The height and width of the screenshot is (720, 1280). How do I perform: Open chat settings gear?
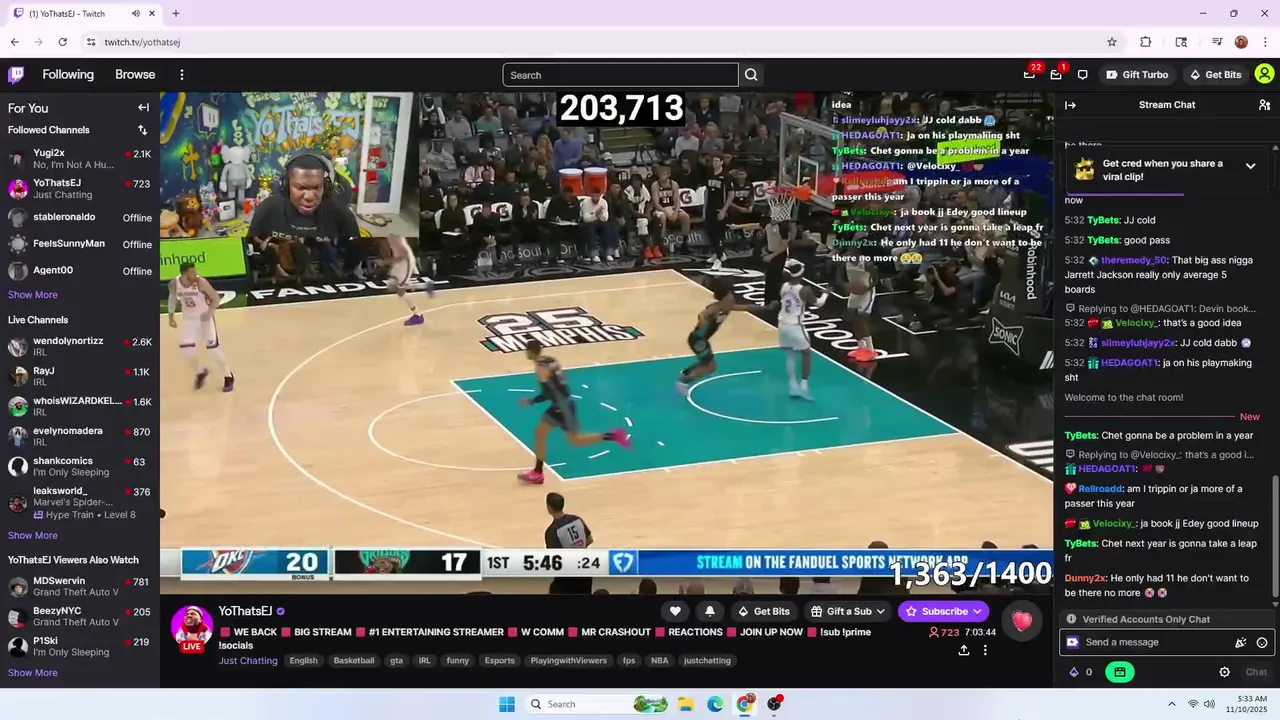point(1224,672)
